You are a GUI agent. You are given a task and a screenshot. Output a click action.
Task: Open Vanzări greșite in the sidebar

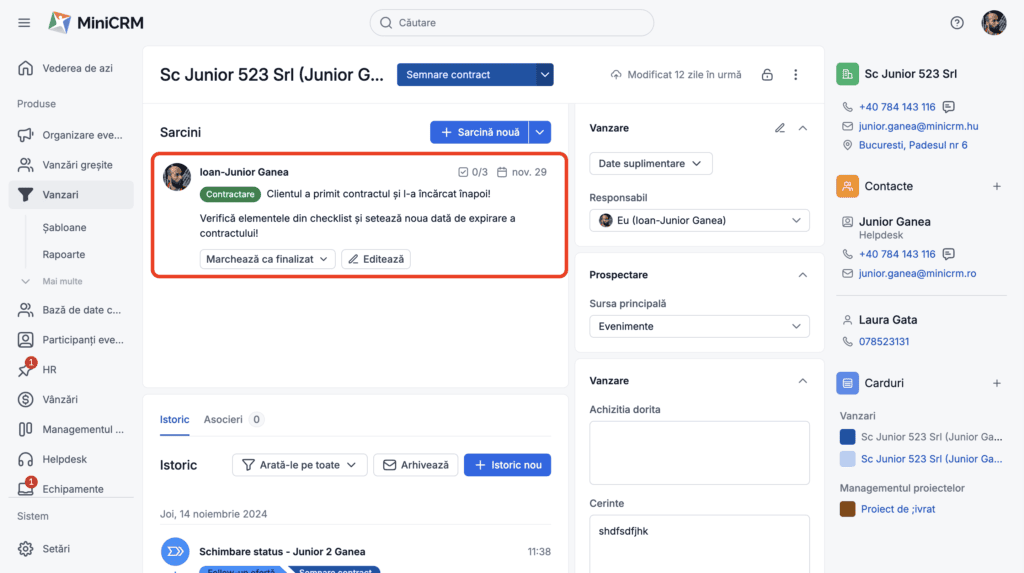(71, 165)
